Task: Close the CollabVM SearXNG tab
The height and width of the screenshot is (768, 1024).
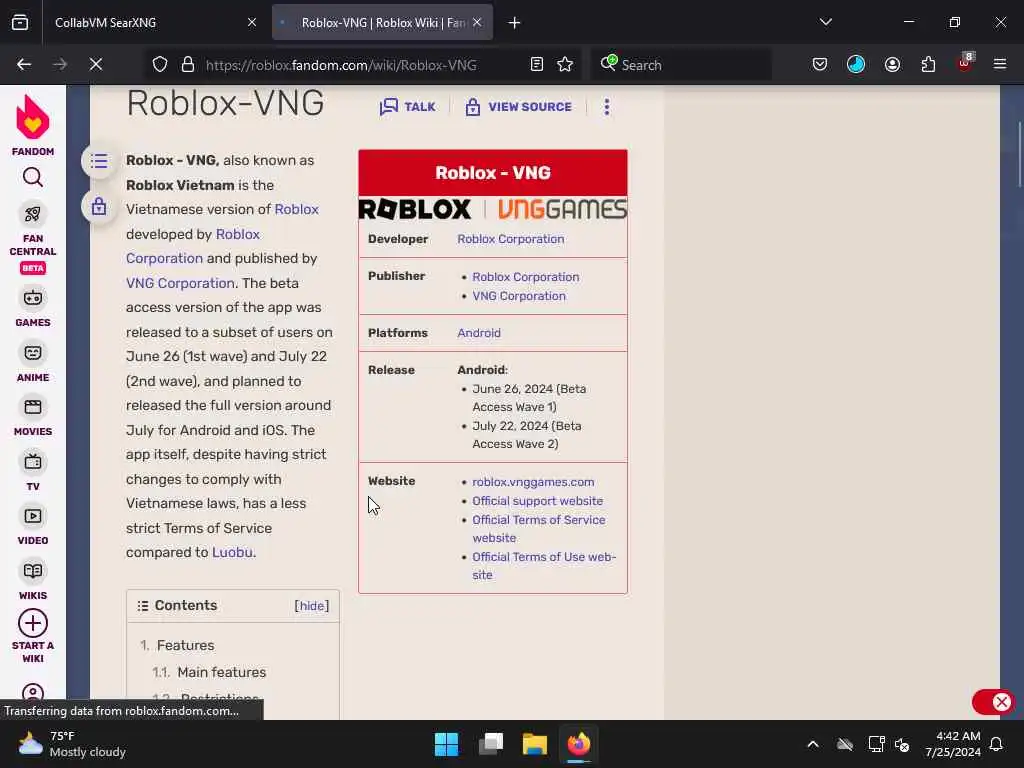Action: pos(252,22)
